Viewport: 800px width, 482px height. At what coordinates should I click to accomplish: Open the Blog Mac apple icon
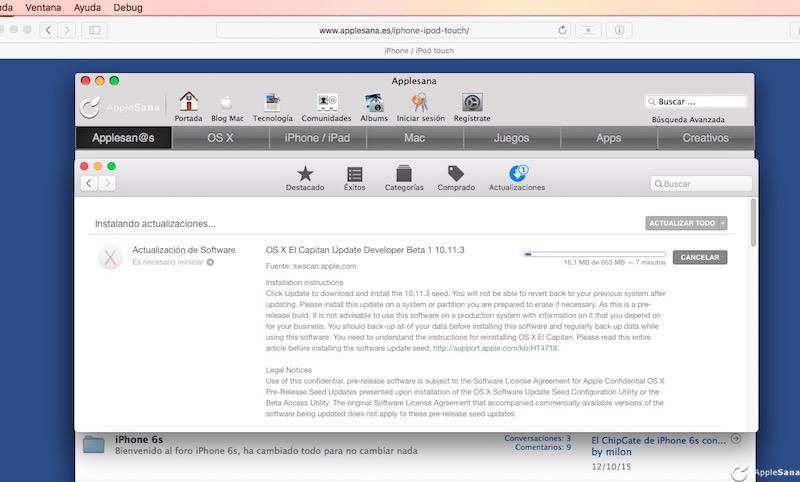(227, 103)
